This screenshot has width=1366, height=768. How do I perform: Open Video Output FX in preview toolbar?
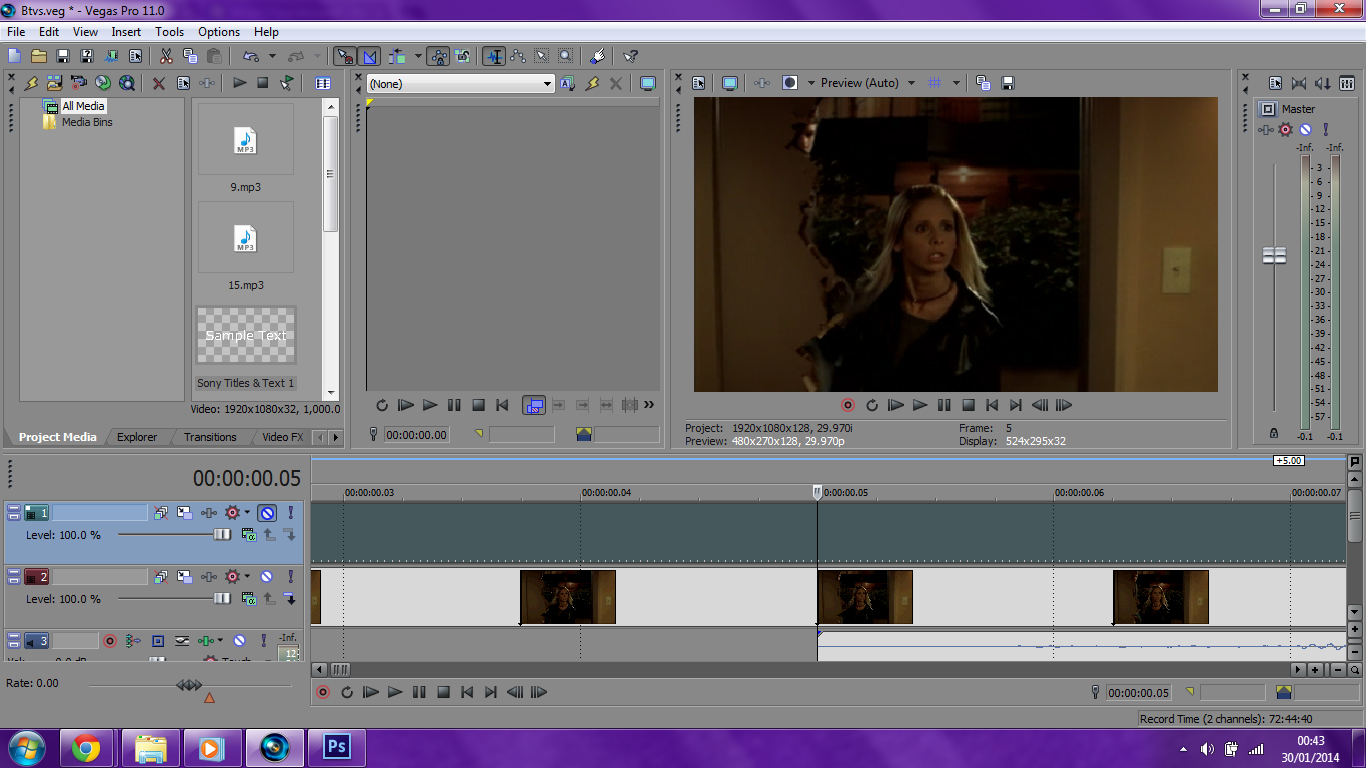tap(762, 83)
